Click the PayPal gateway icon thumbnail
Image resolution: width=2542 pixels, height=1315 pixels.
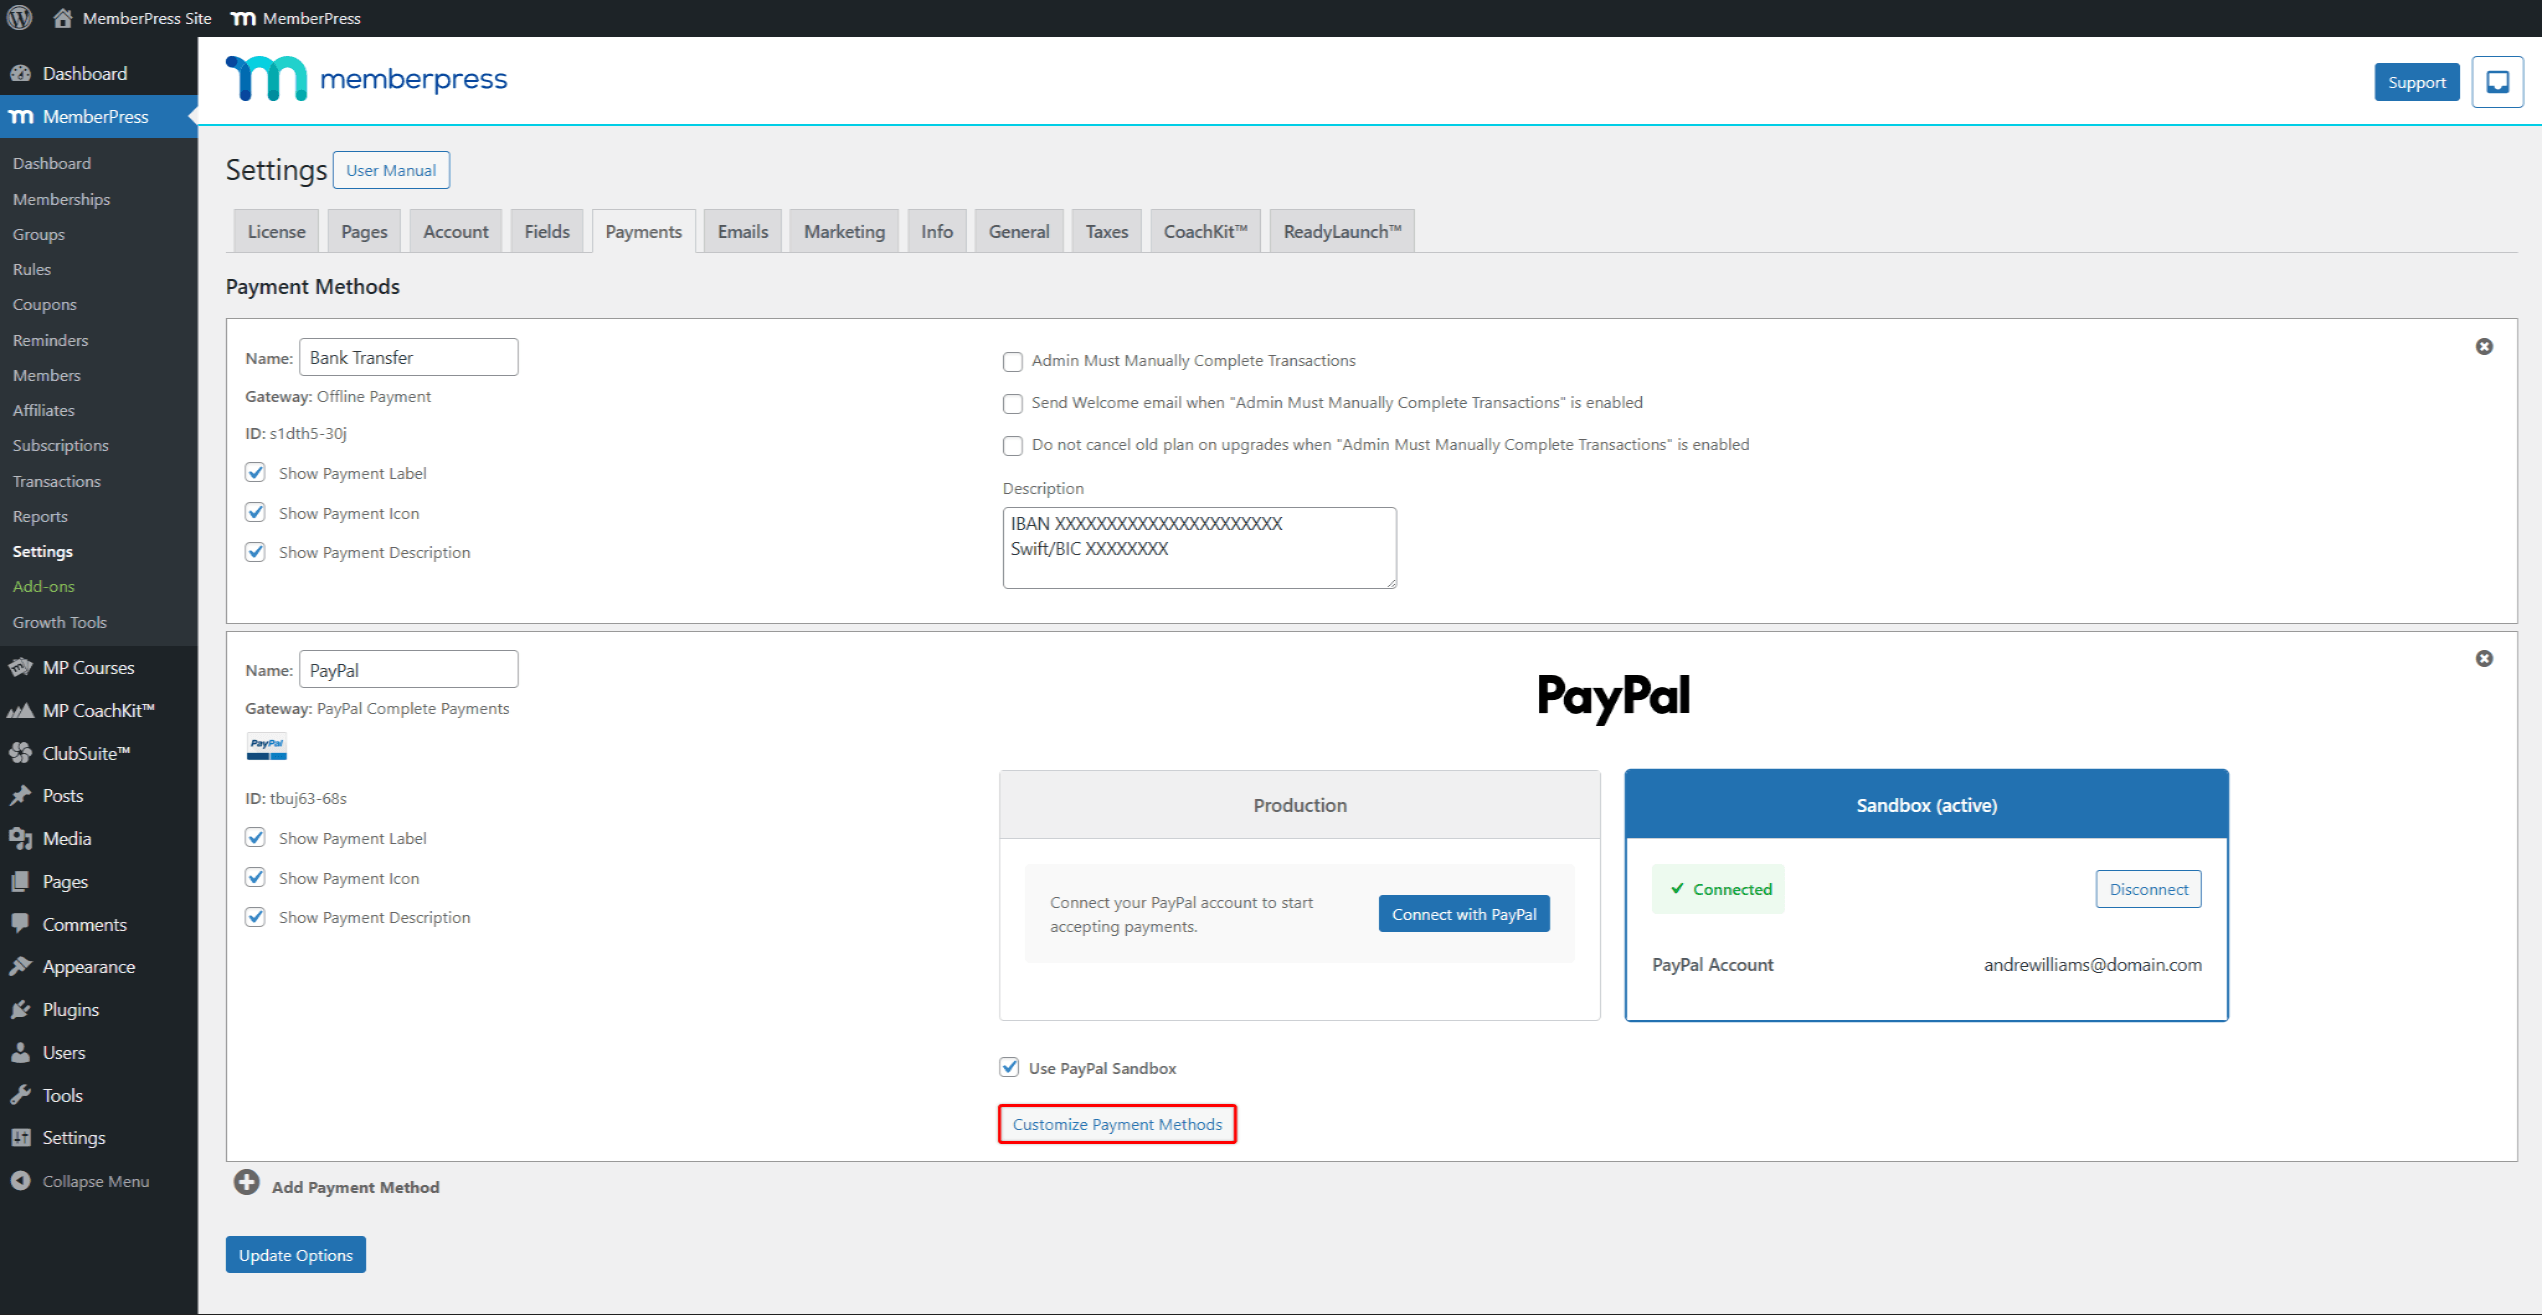[x=266, y=745]
